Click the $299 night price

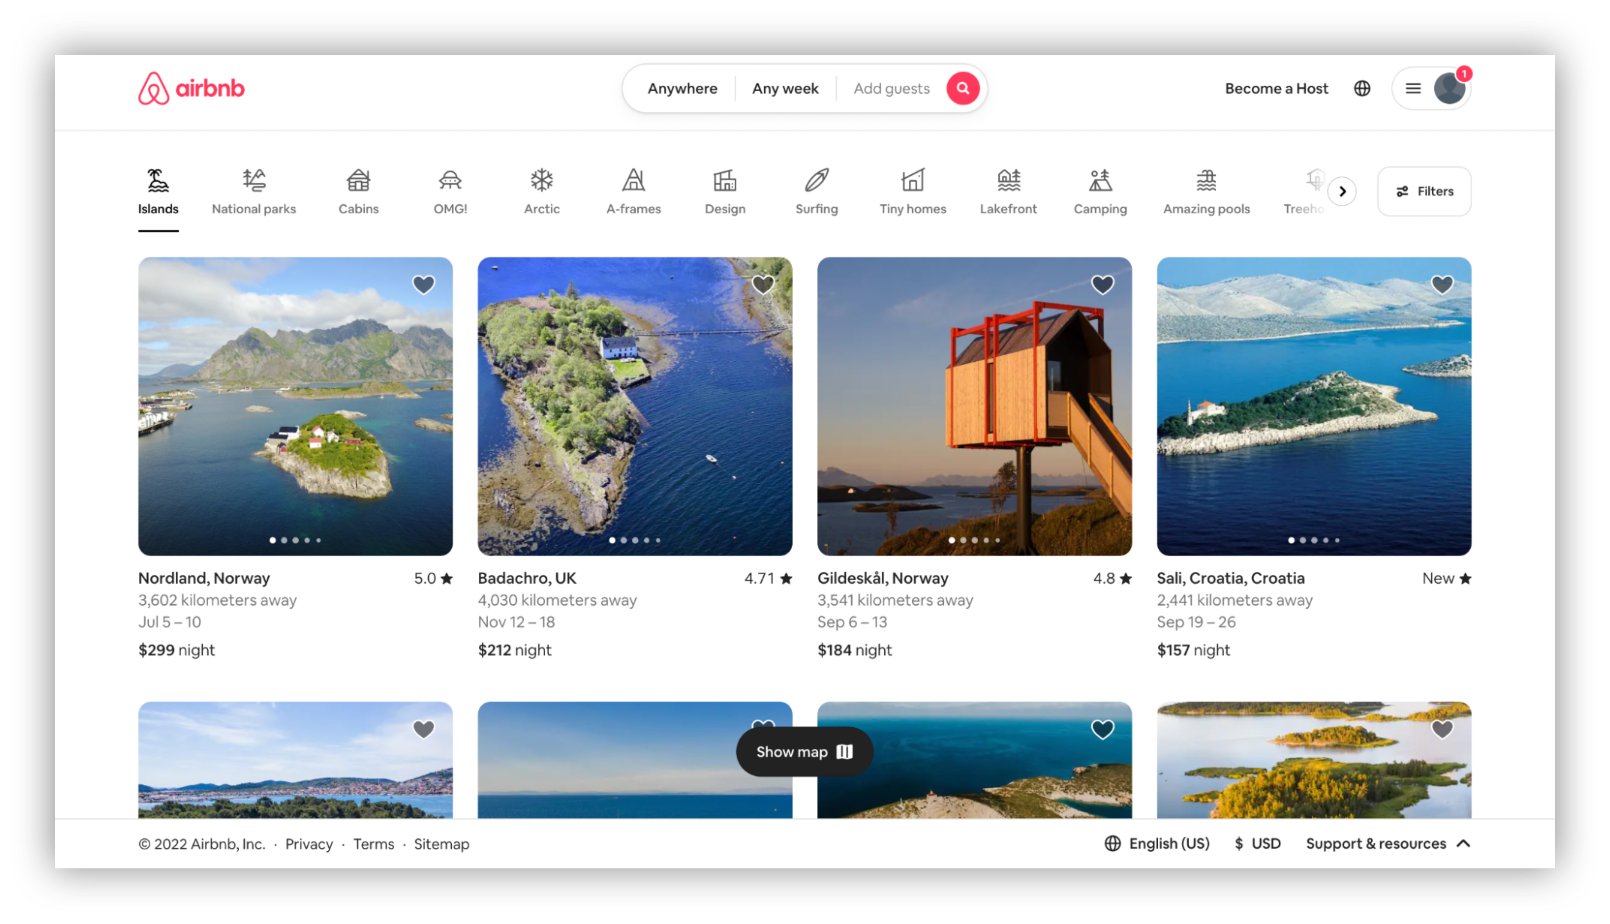[x=177, y=650]
